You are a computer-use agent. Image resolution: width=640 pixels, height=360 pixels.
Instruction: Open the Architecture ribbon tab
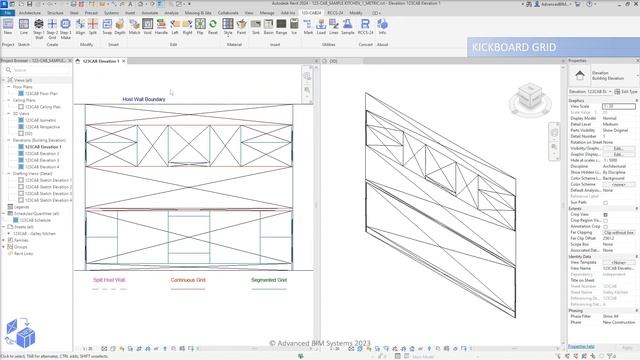pyautogui.click(x=30, y=13)
